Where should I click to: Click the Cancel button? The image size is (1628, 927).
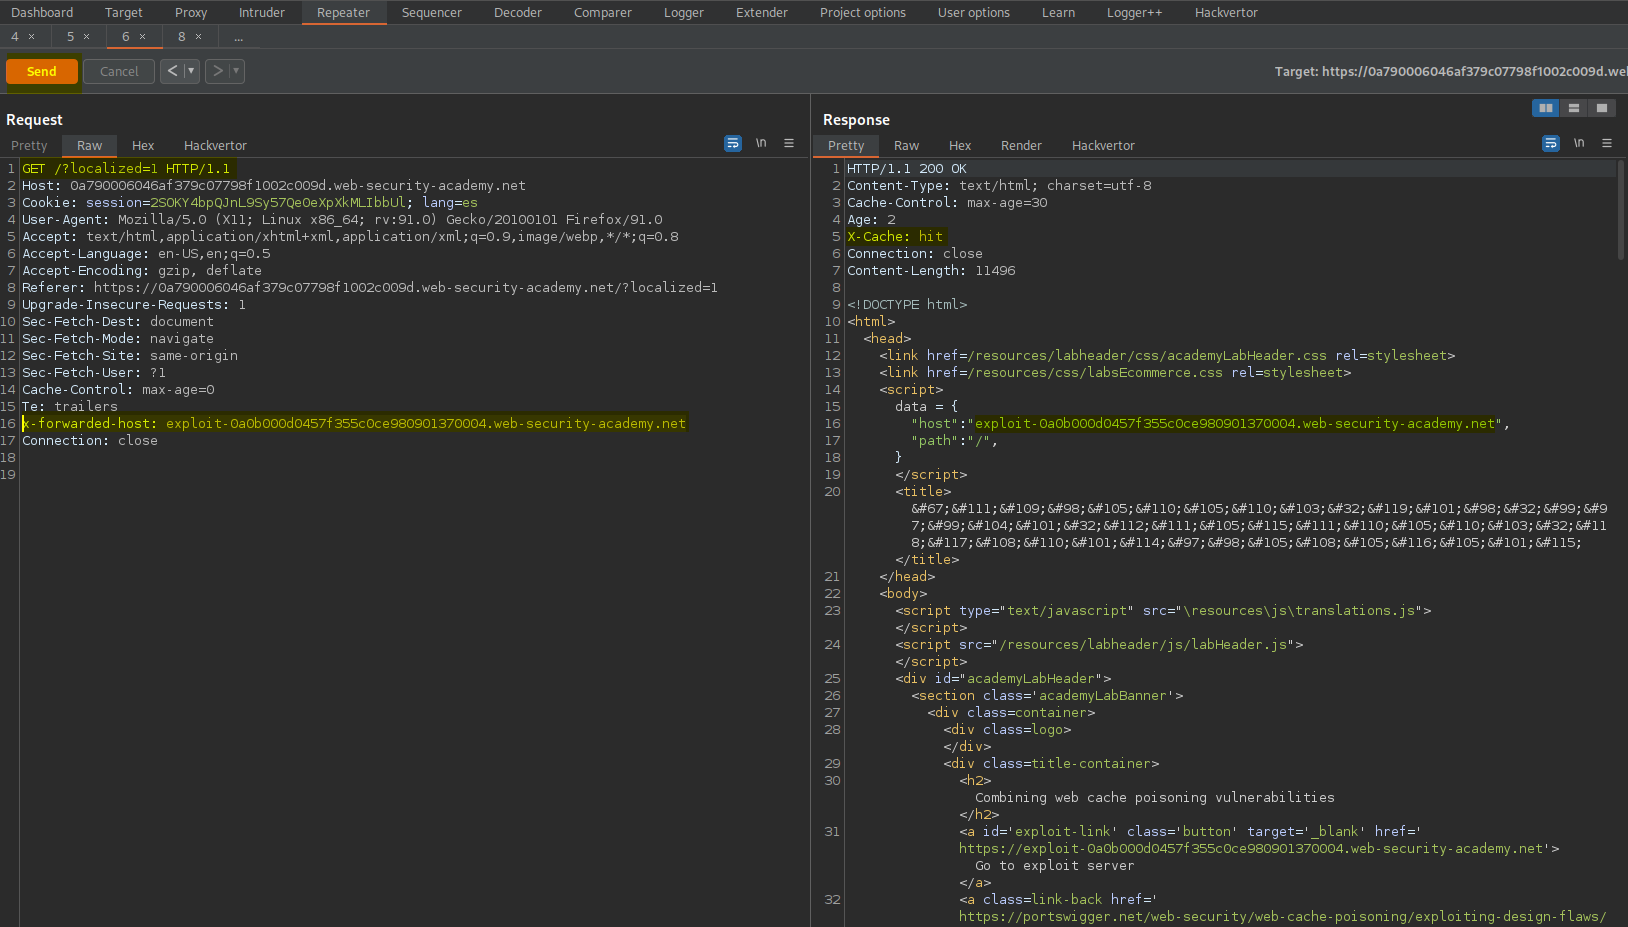pyautogui.click(x=119, y=72)
